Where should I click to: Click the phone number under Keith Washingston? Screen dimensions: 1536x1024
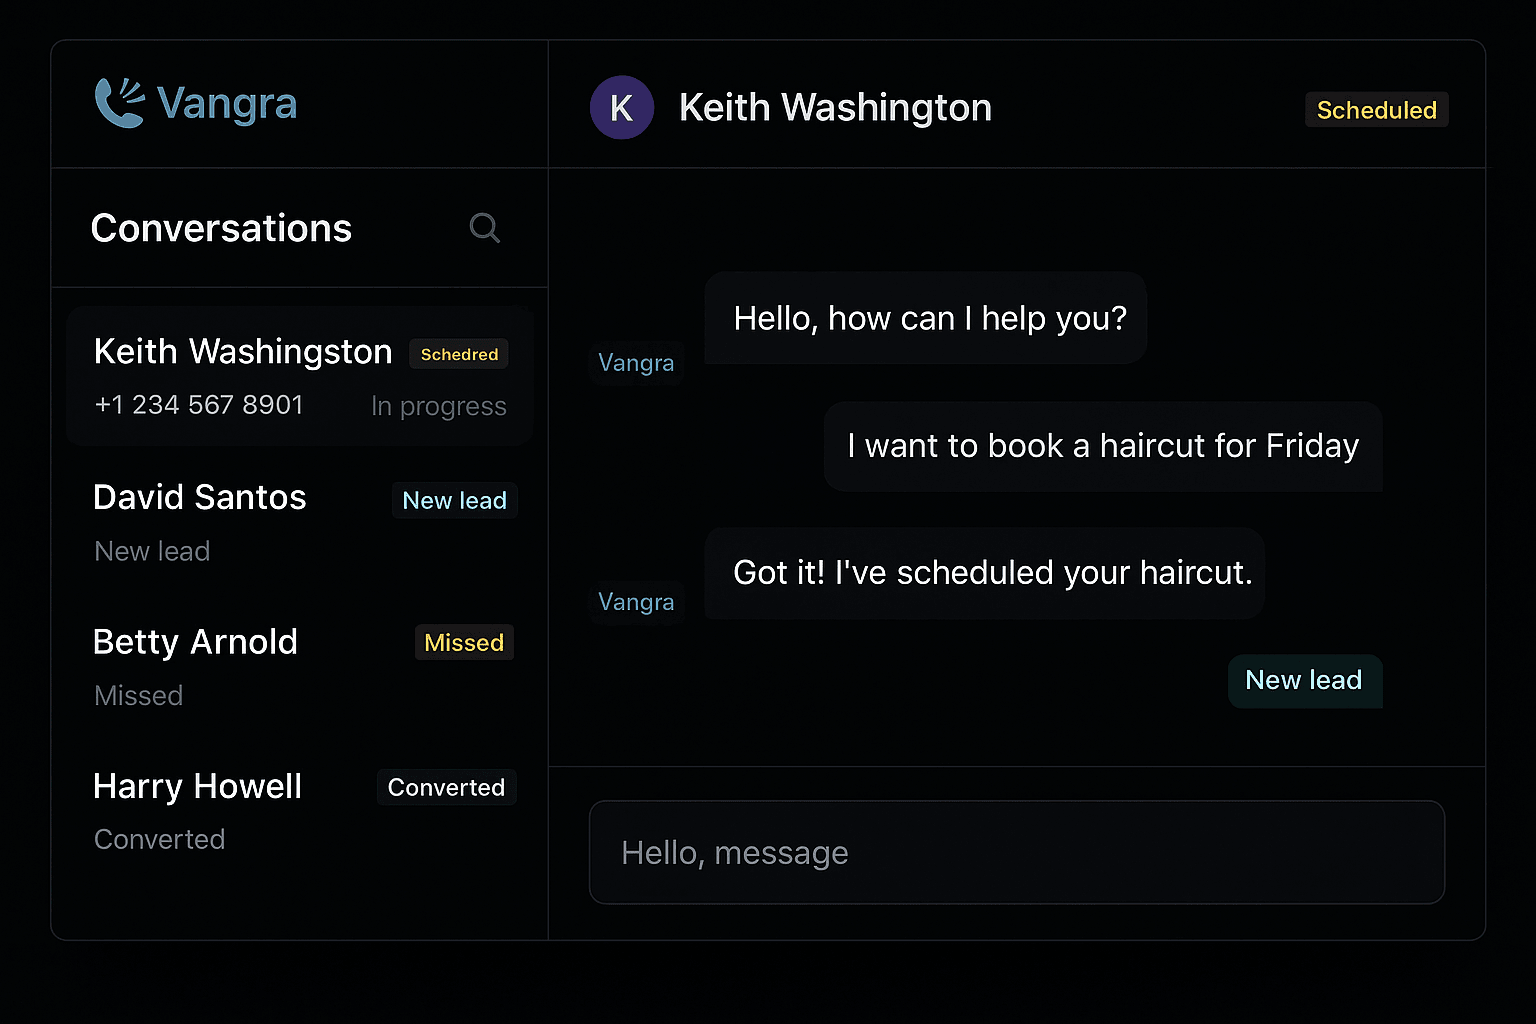click(198, 405)
